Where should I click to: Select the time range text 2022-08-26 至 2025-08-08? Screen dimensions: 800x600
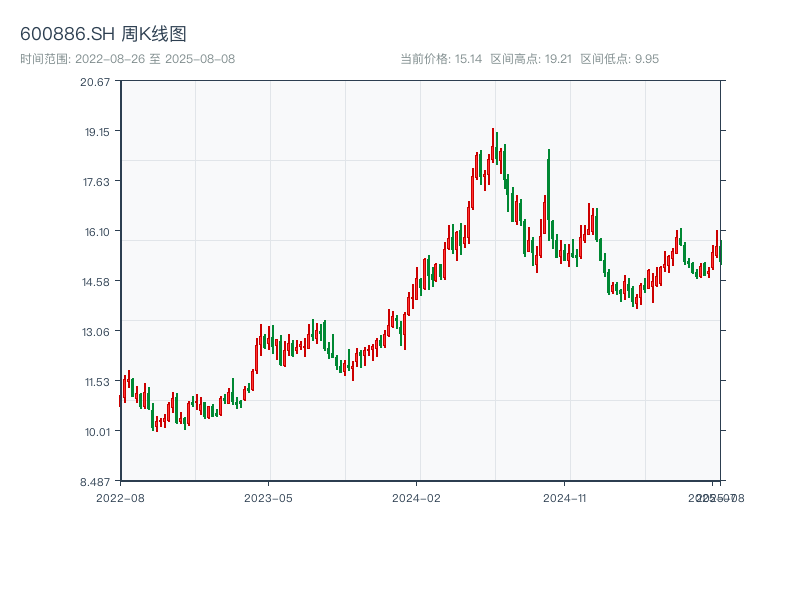(x=155, y=59)
